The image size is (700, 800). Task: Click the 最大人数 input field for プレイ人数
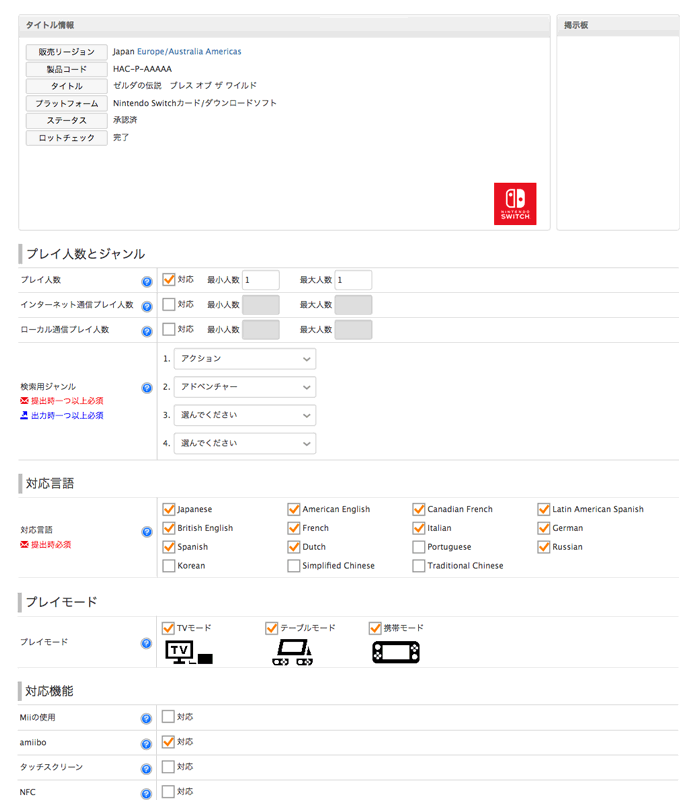(354, 280)
